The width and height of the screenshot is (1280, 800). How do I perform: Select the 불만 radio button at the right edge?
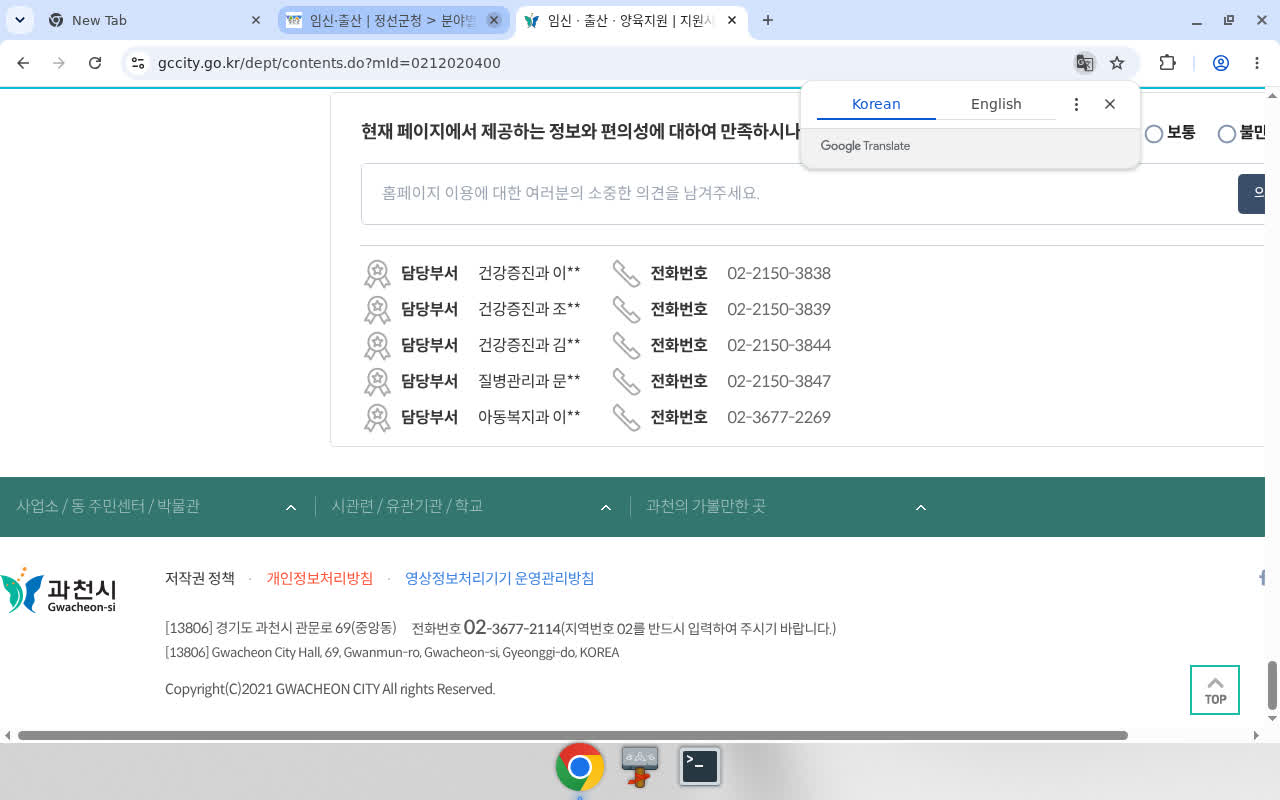[1227, 133]
